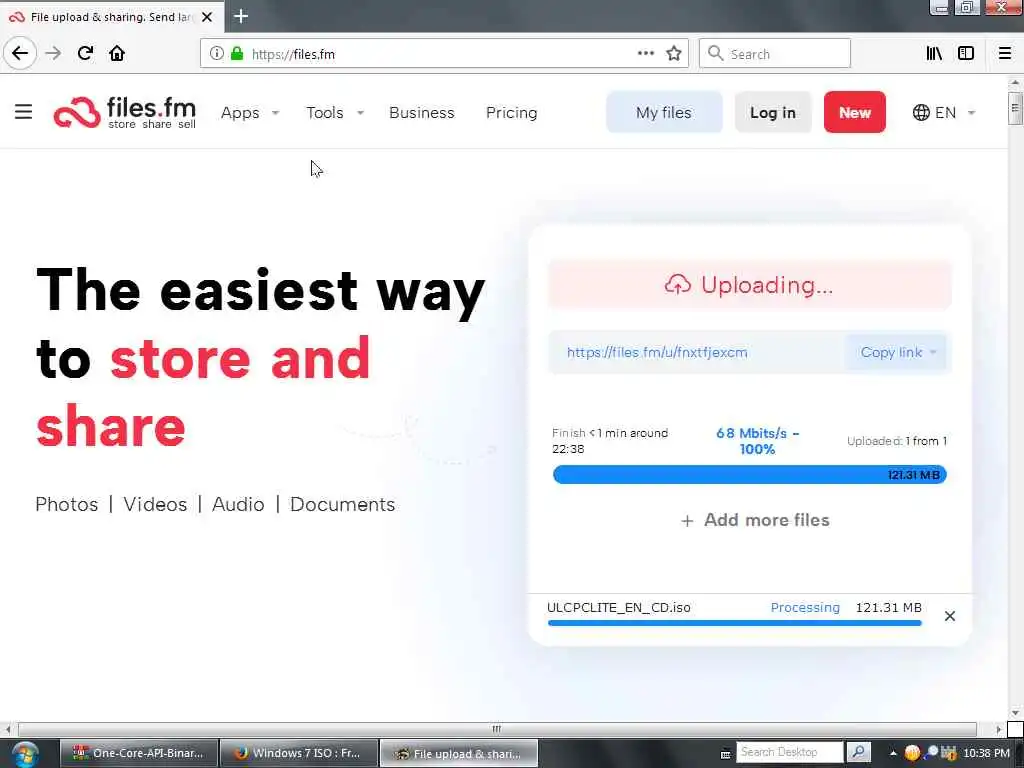
Task: Open the browser home icon
Action: click(117, 53)
